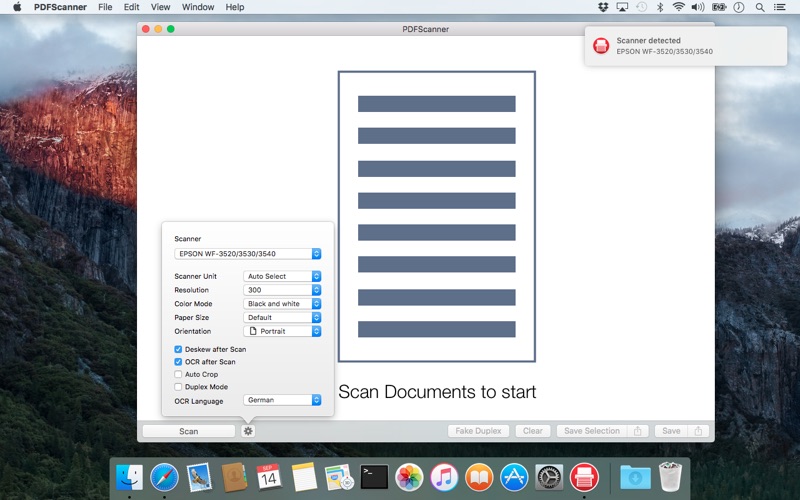
Task: Open PDFScanner from the dock
Action: [584, 477]
